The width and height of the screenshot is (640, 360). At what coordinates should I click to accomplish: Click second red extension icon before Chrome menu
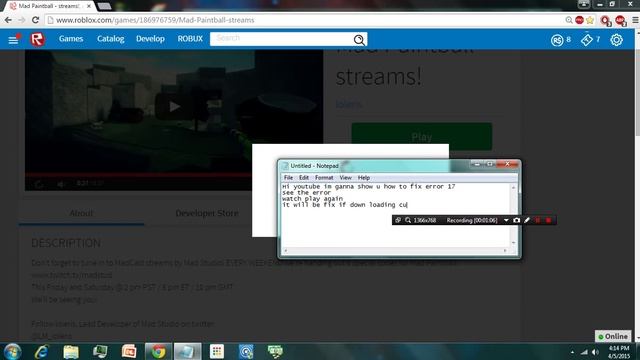620,20
